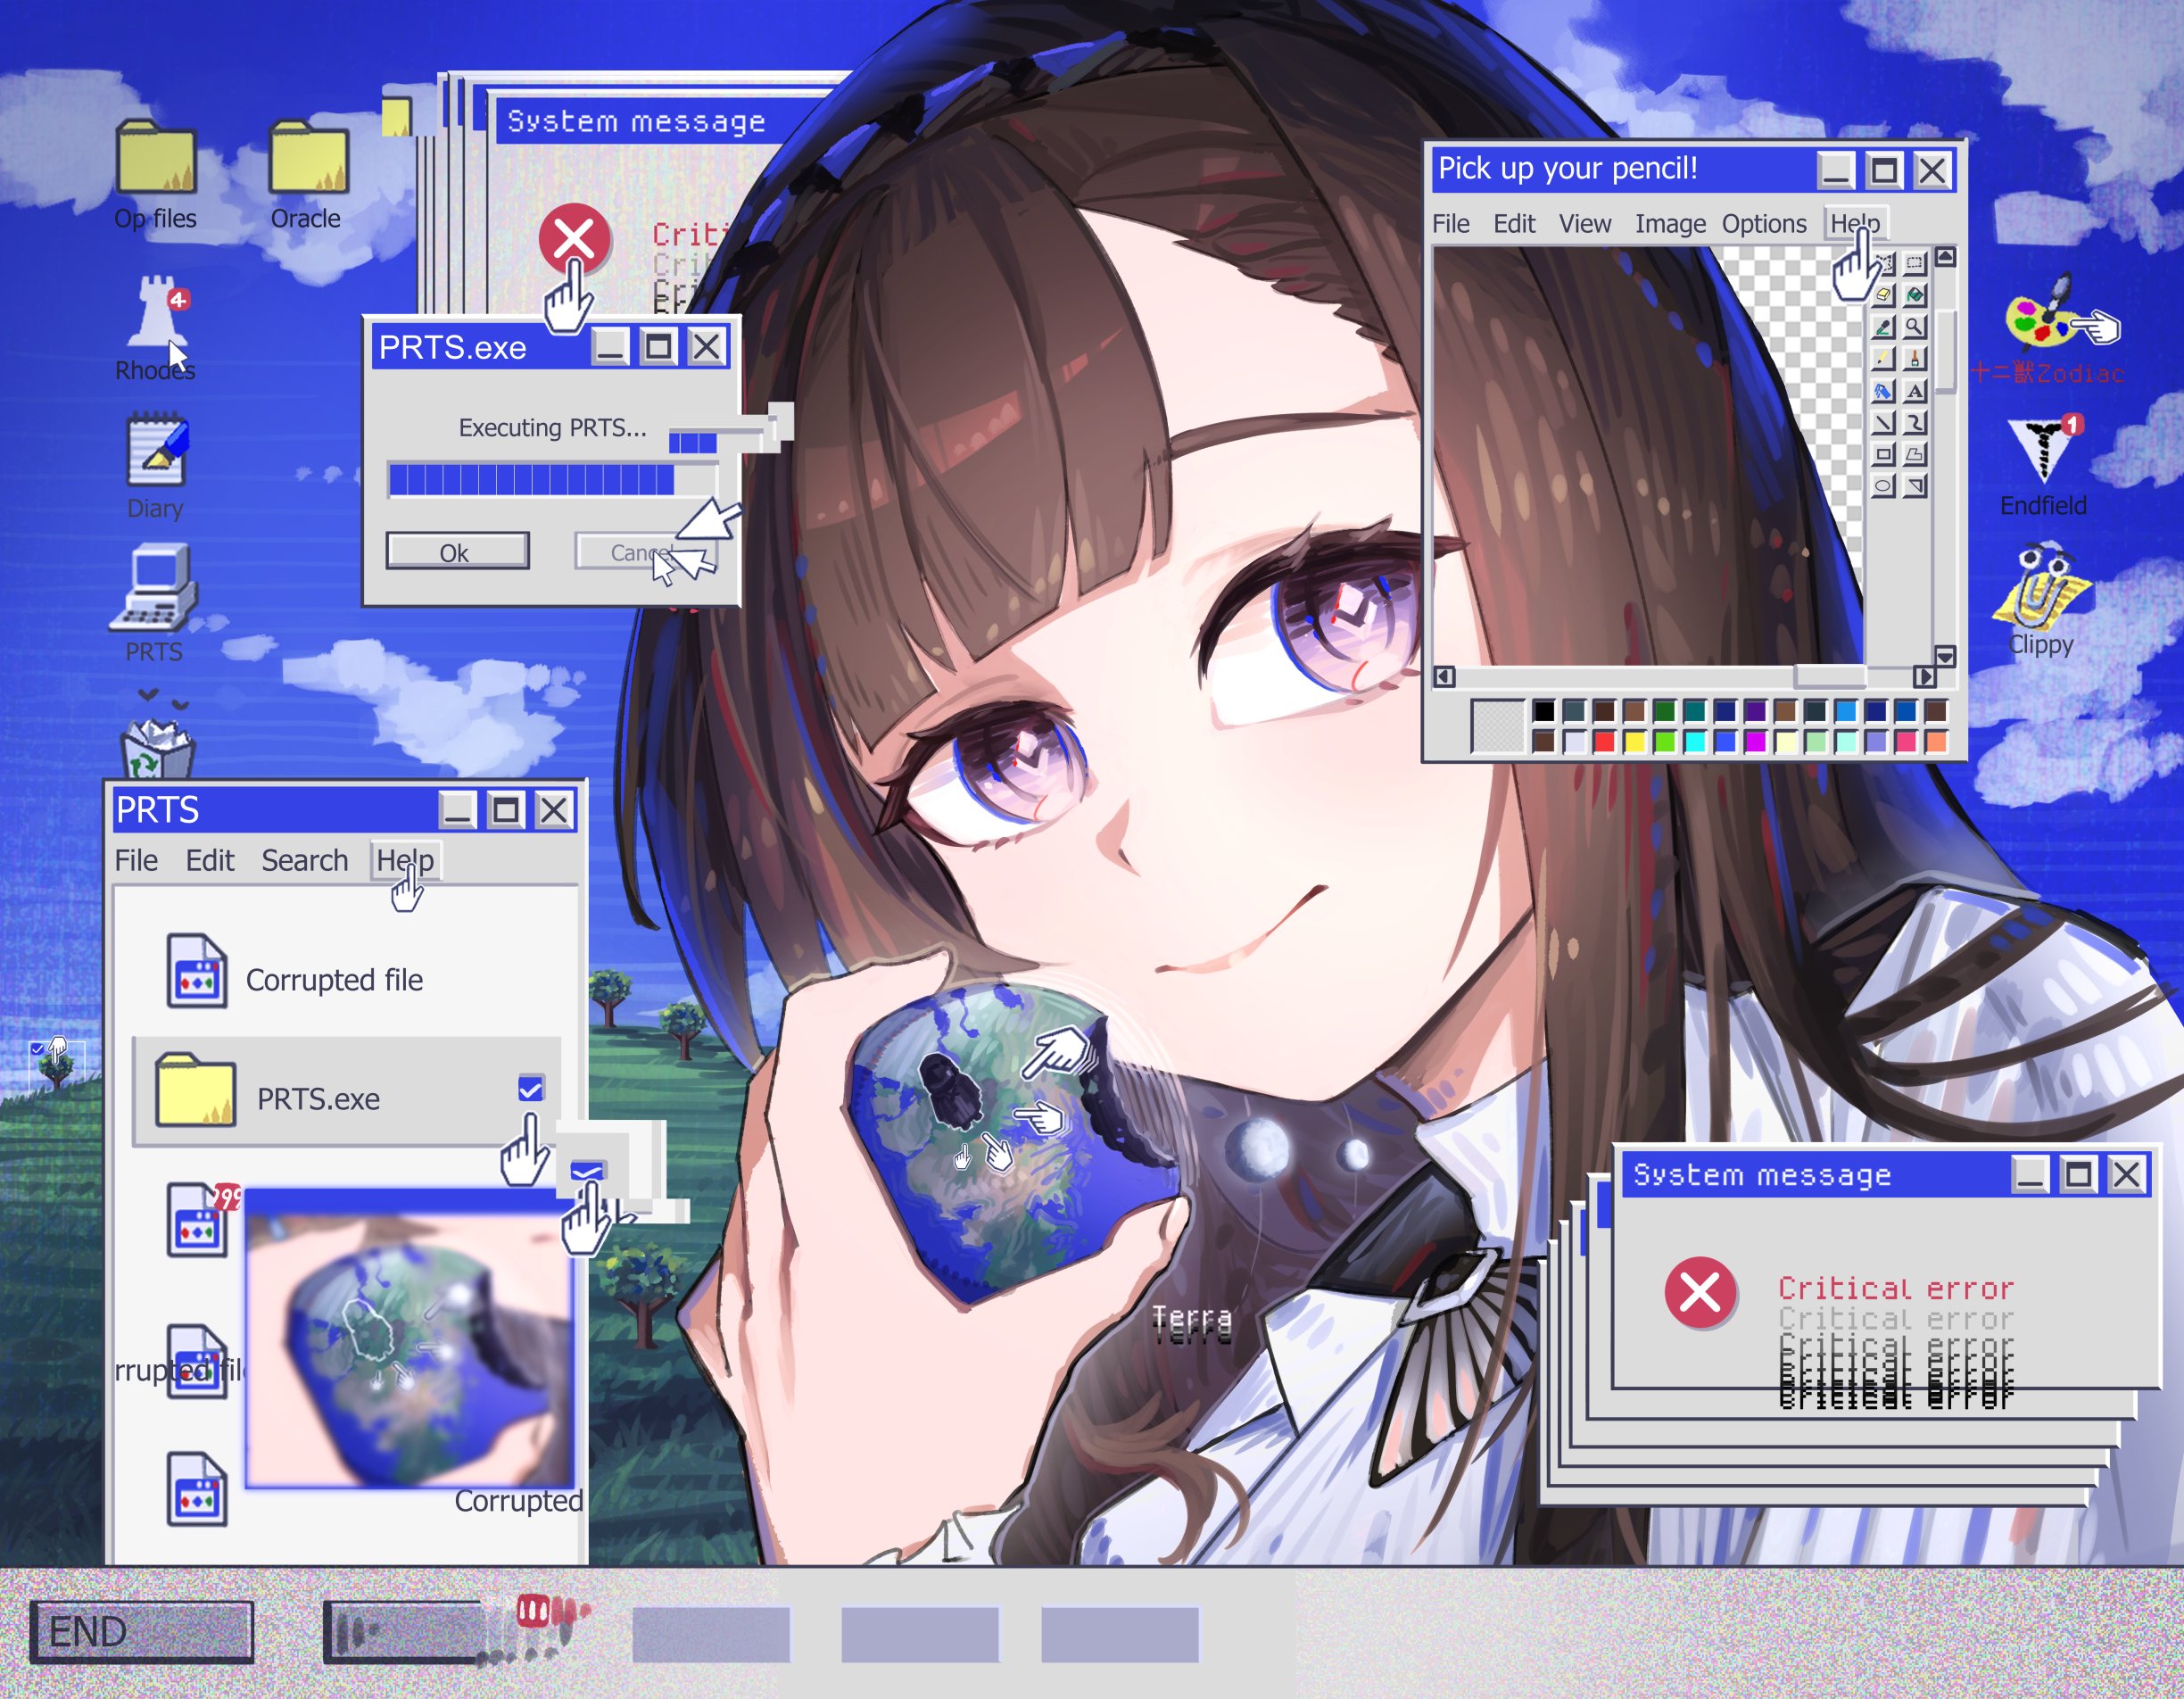2184x1699 pixels.
Task: Choose the Ellipse shape tool
Action: pyautogui.click(x=1883, y=486)
